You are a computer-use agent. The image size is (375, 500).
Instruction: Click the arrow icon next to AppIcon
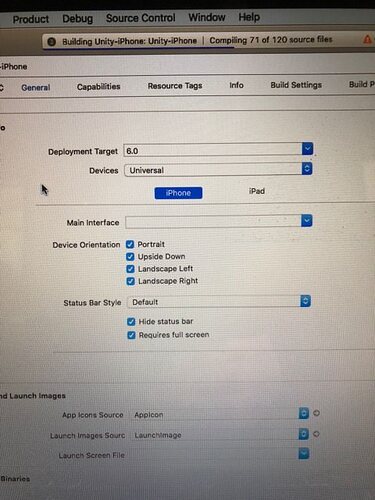pos(316,413)
